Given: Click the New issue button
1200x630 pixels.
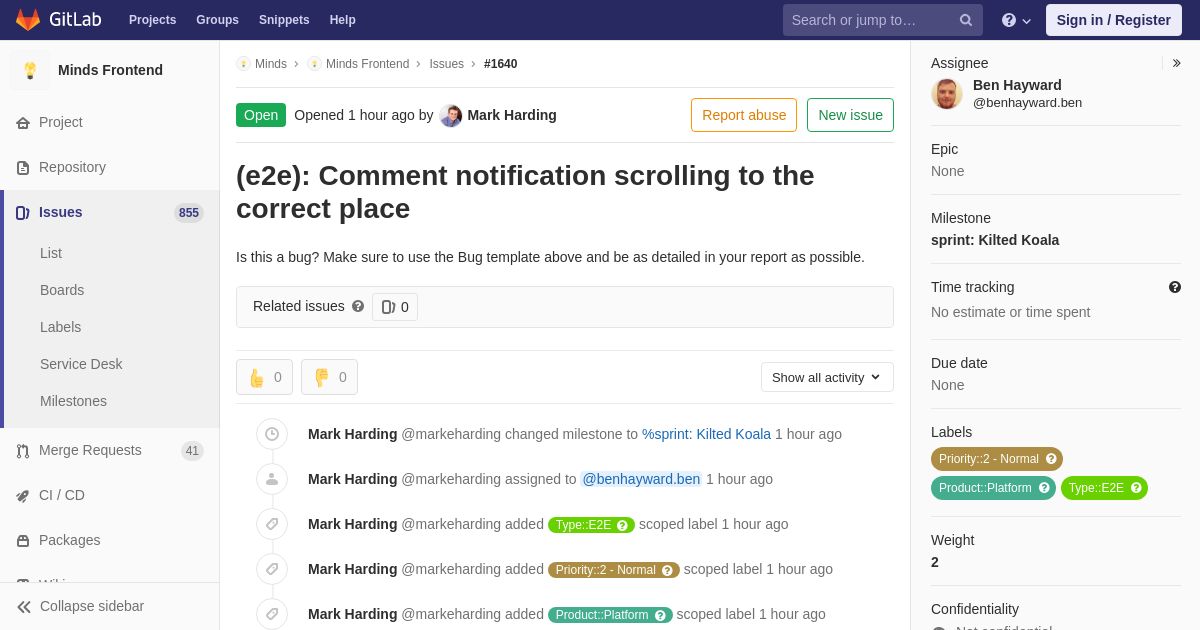Looking at the screenshot, I should 850,115.
